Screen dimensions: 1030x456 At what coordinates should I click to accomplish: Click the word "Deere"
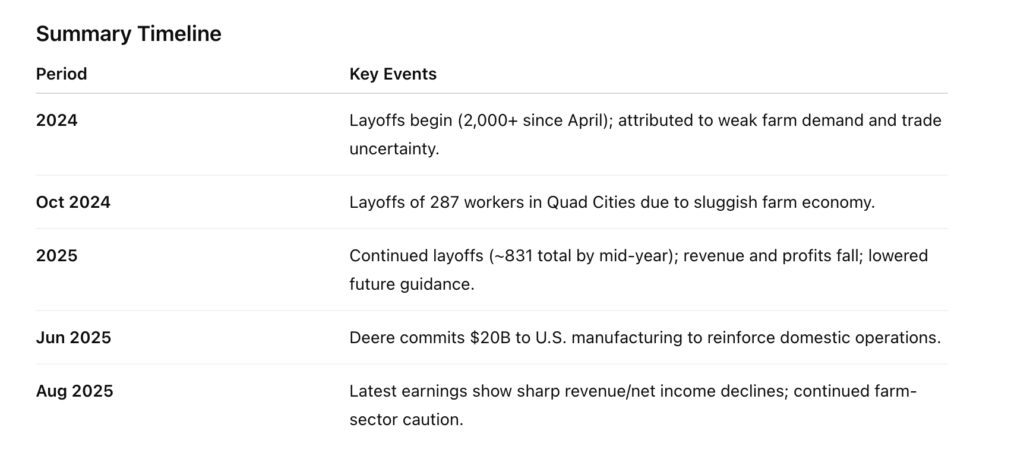tap(372, 338)
